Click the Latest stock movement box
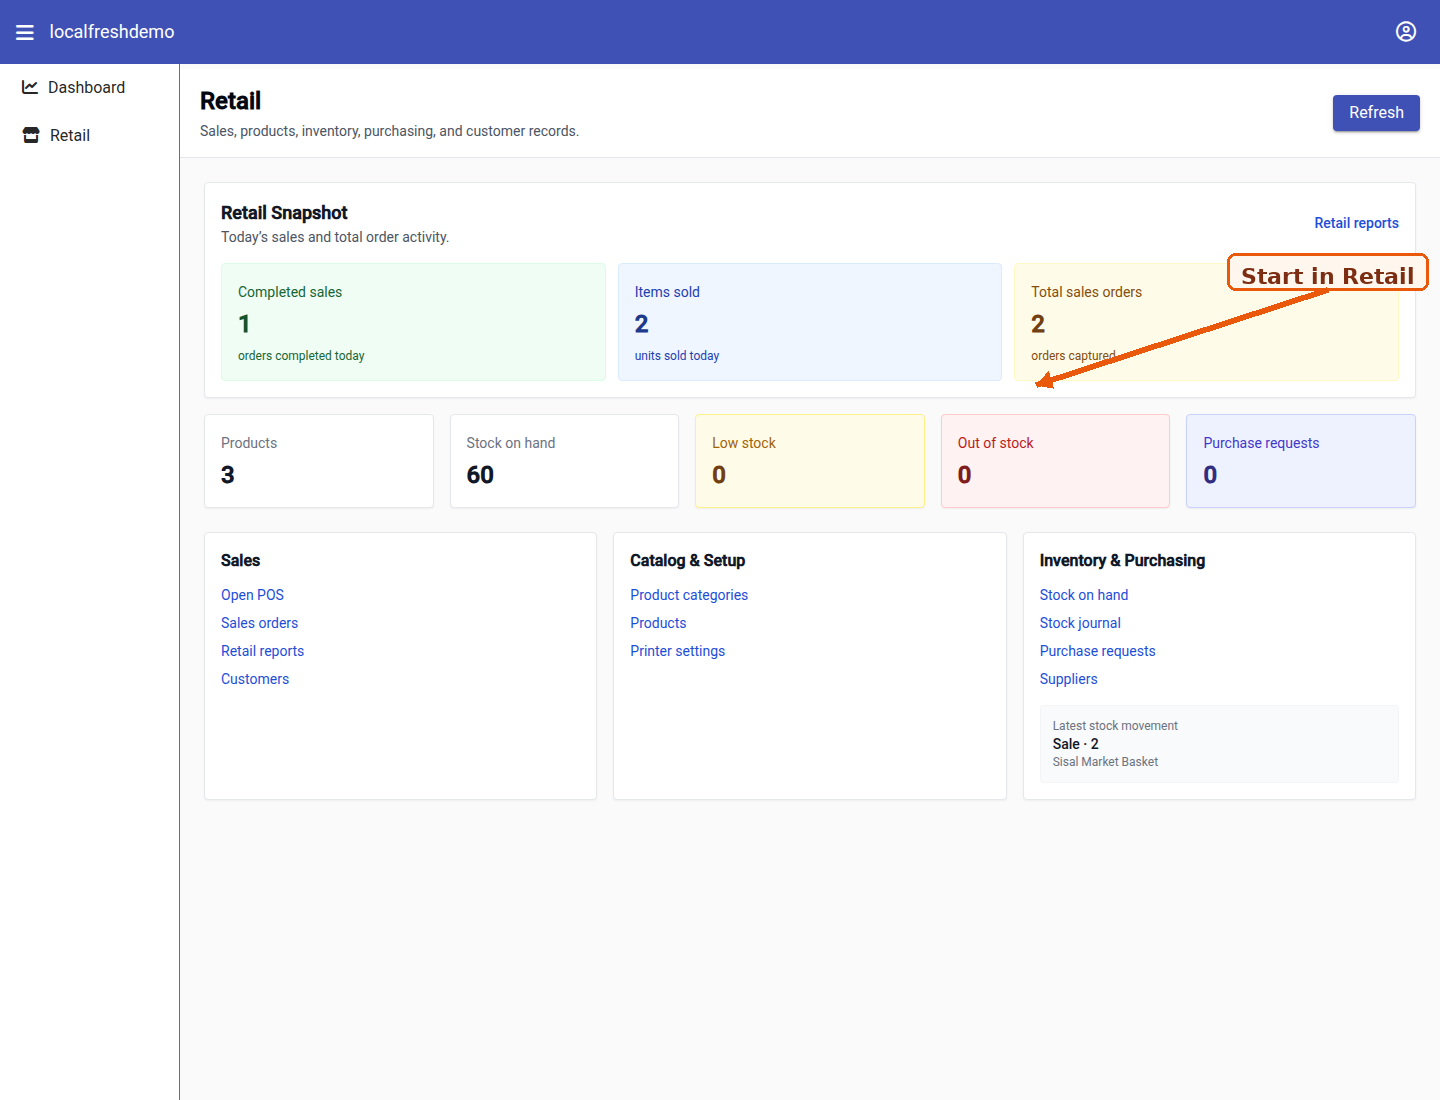Viewport: 1440px width, 1100px height. point(1219,744)
